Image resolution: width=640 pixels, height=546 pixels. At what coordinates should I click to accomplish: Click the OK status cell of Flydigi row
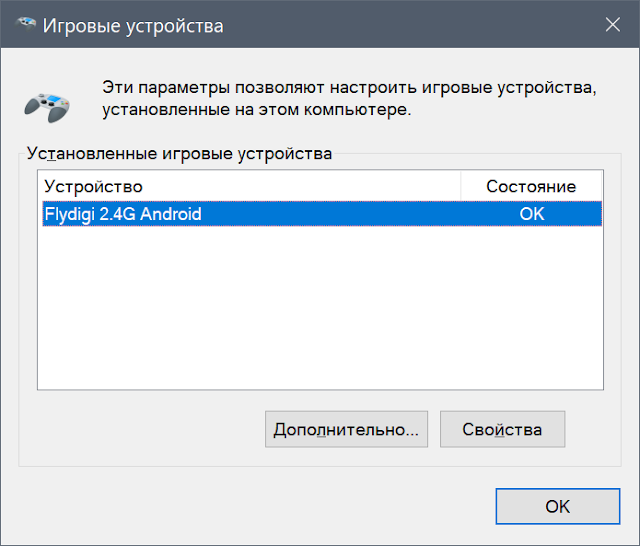point(531,213)
